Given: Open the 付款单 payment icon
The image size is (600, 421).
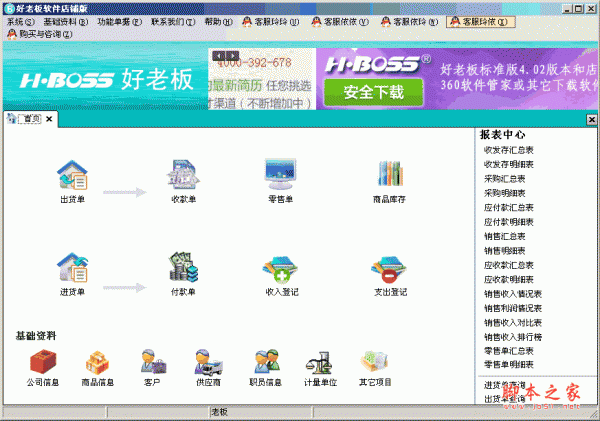Looking at the screenshot, I should click(x=183, y=267).
